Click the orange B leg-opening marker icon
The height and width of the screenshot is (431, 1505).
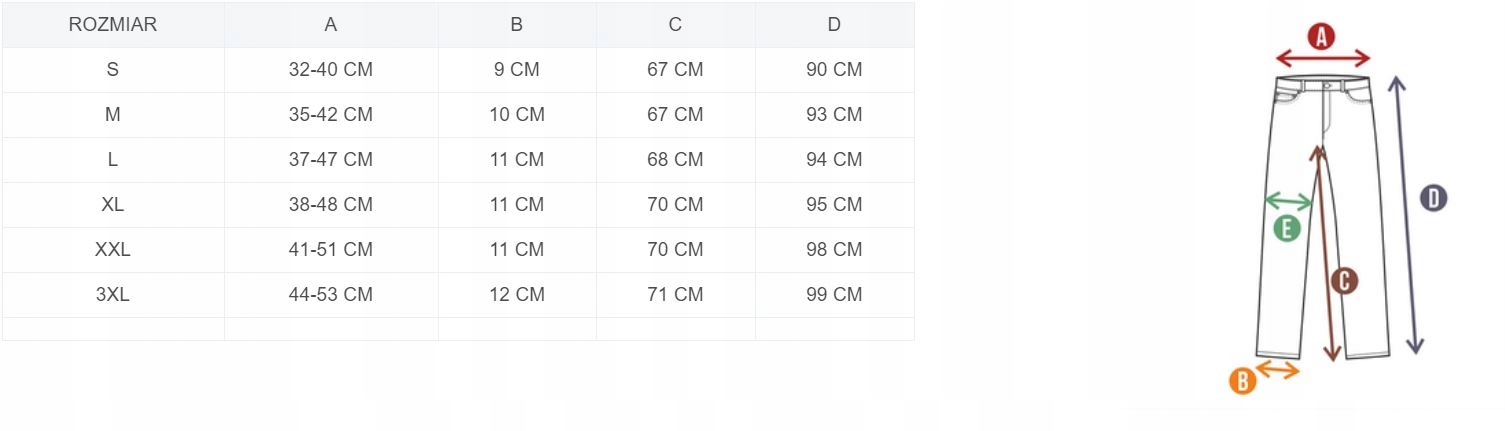point(1242,381)
